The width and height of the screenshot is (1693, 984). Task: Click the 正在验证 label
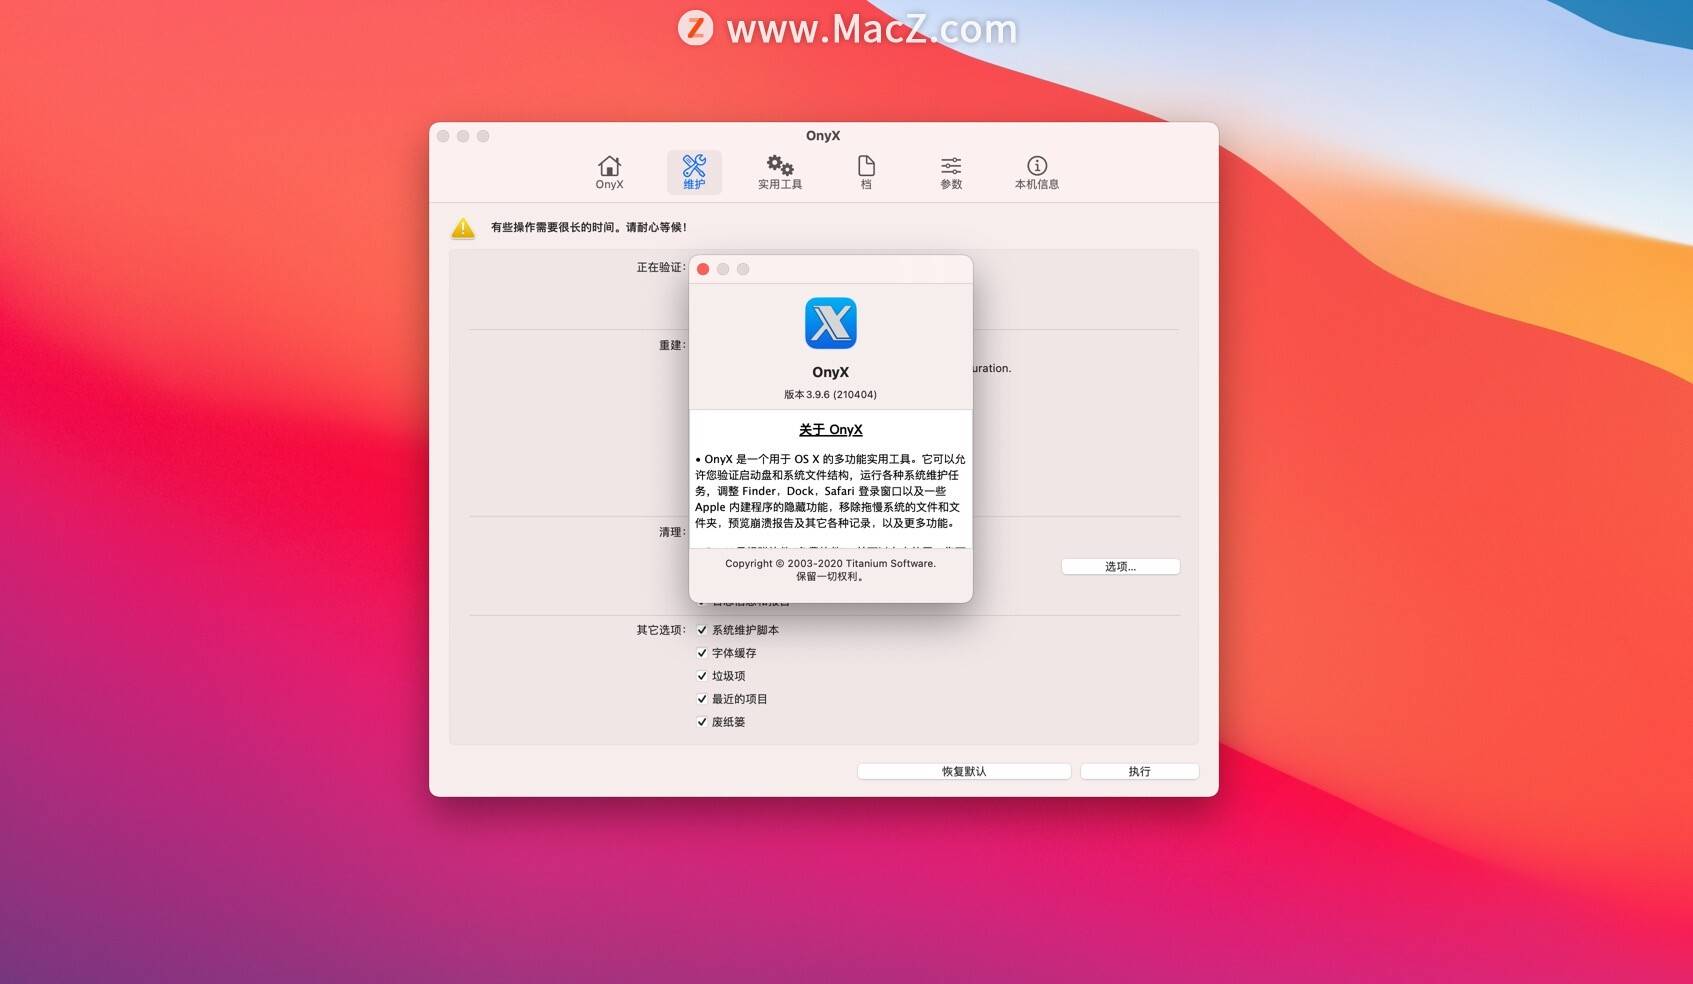coord(661,267)
